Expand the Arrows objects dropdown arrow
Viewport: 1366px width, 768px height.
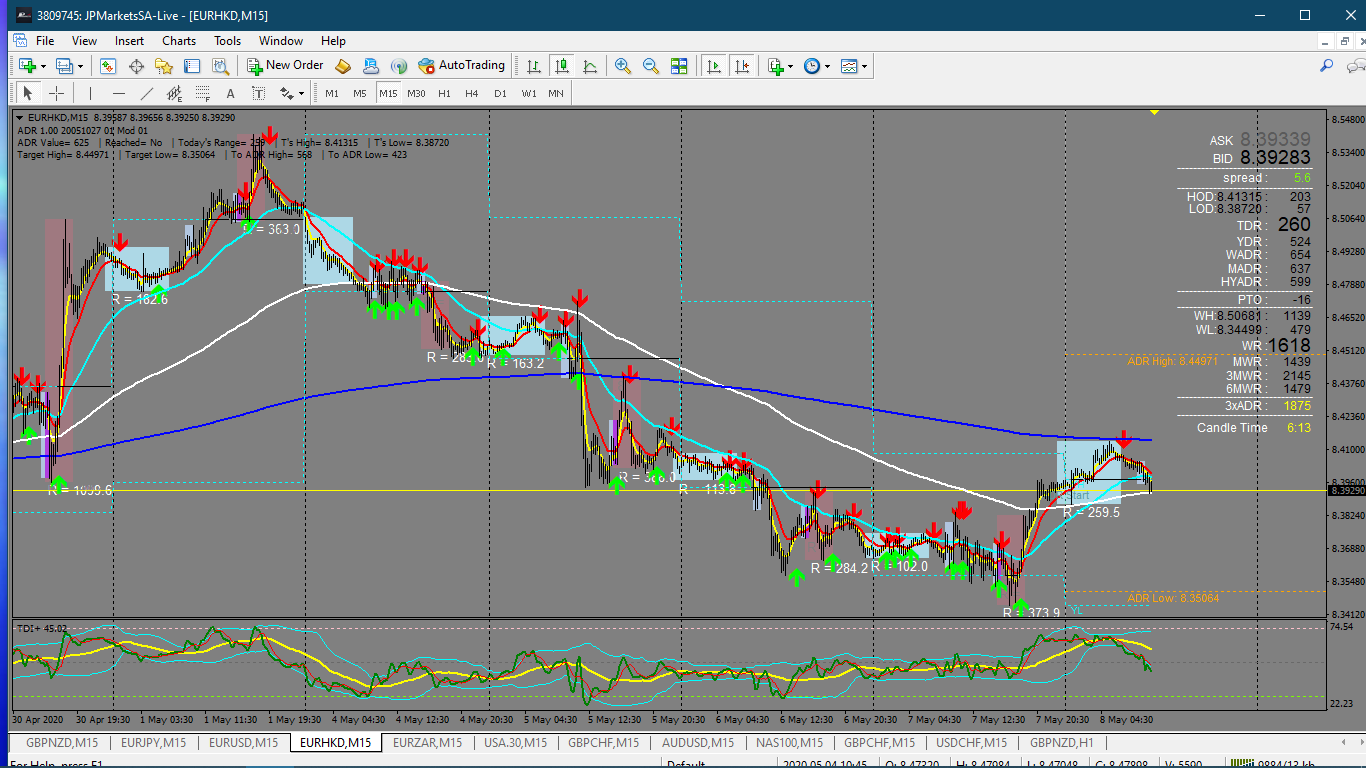[302, 93]
